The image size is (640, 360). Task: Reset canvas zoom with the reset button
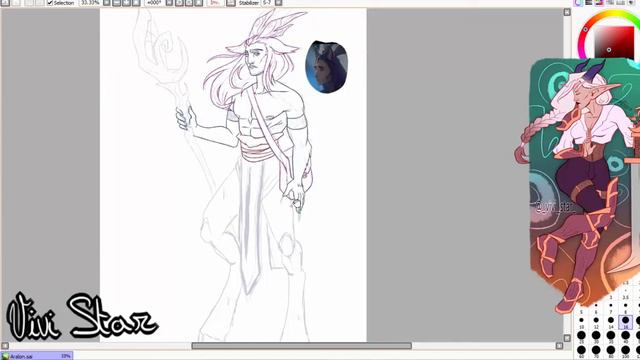pos(136,2)
